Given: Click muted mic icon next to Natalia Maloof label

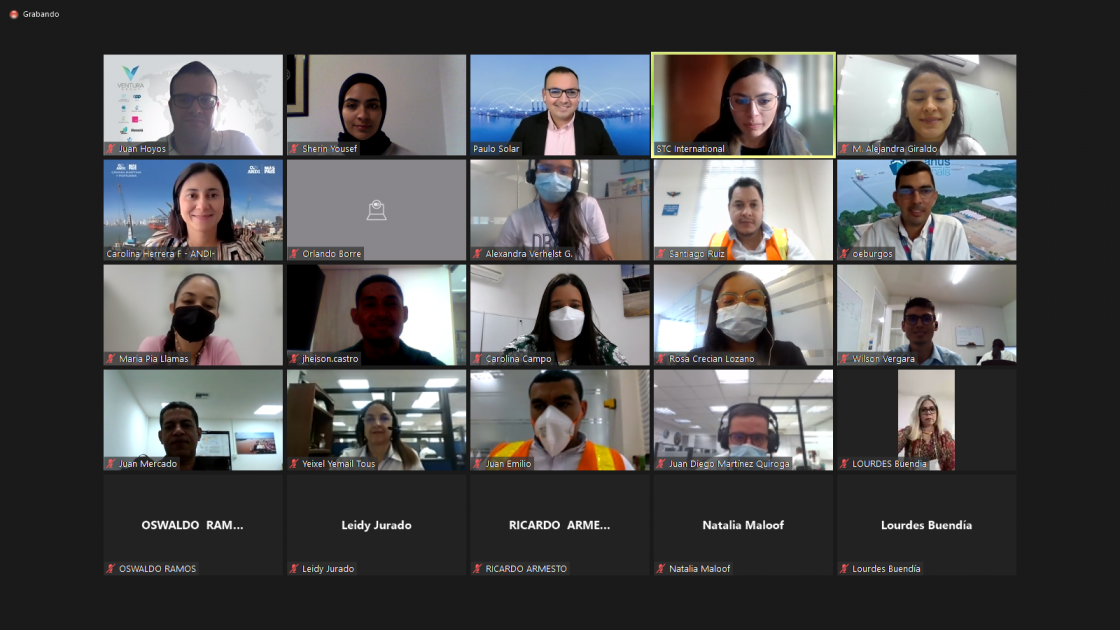Looking at the screenshot, I should [661, 569].
